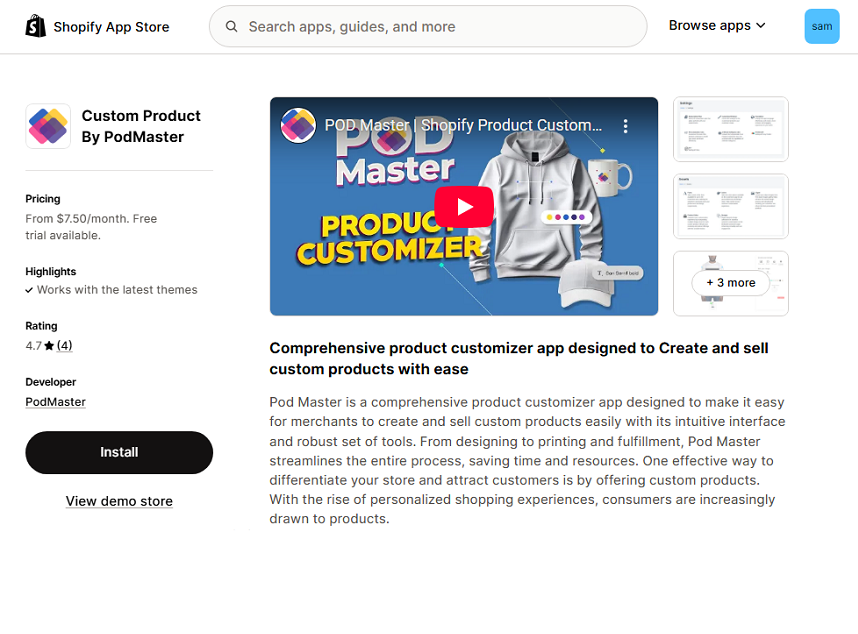Show the + 3 more screenshots
Image resolution: width=858 pixels, height=634 pixels.
pos(731,283)
